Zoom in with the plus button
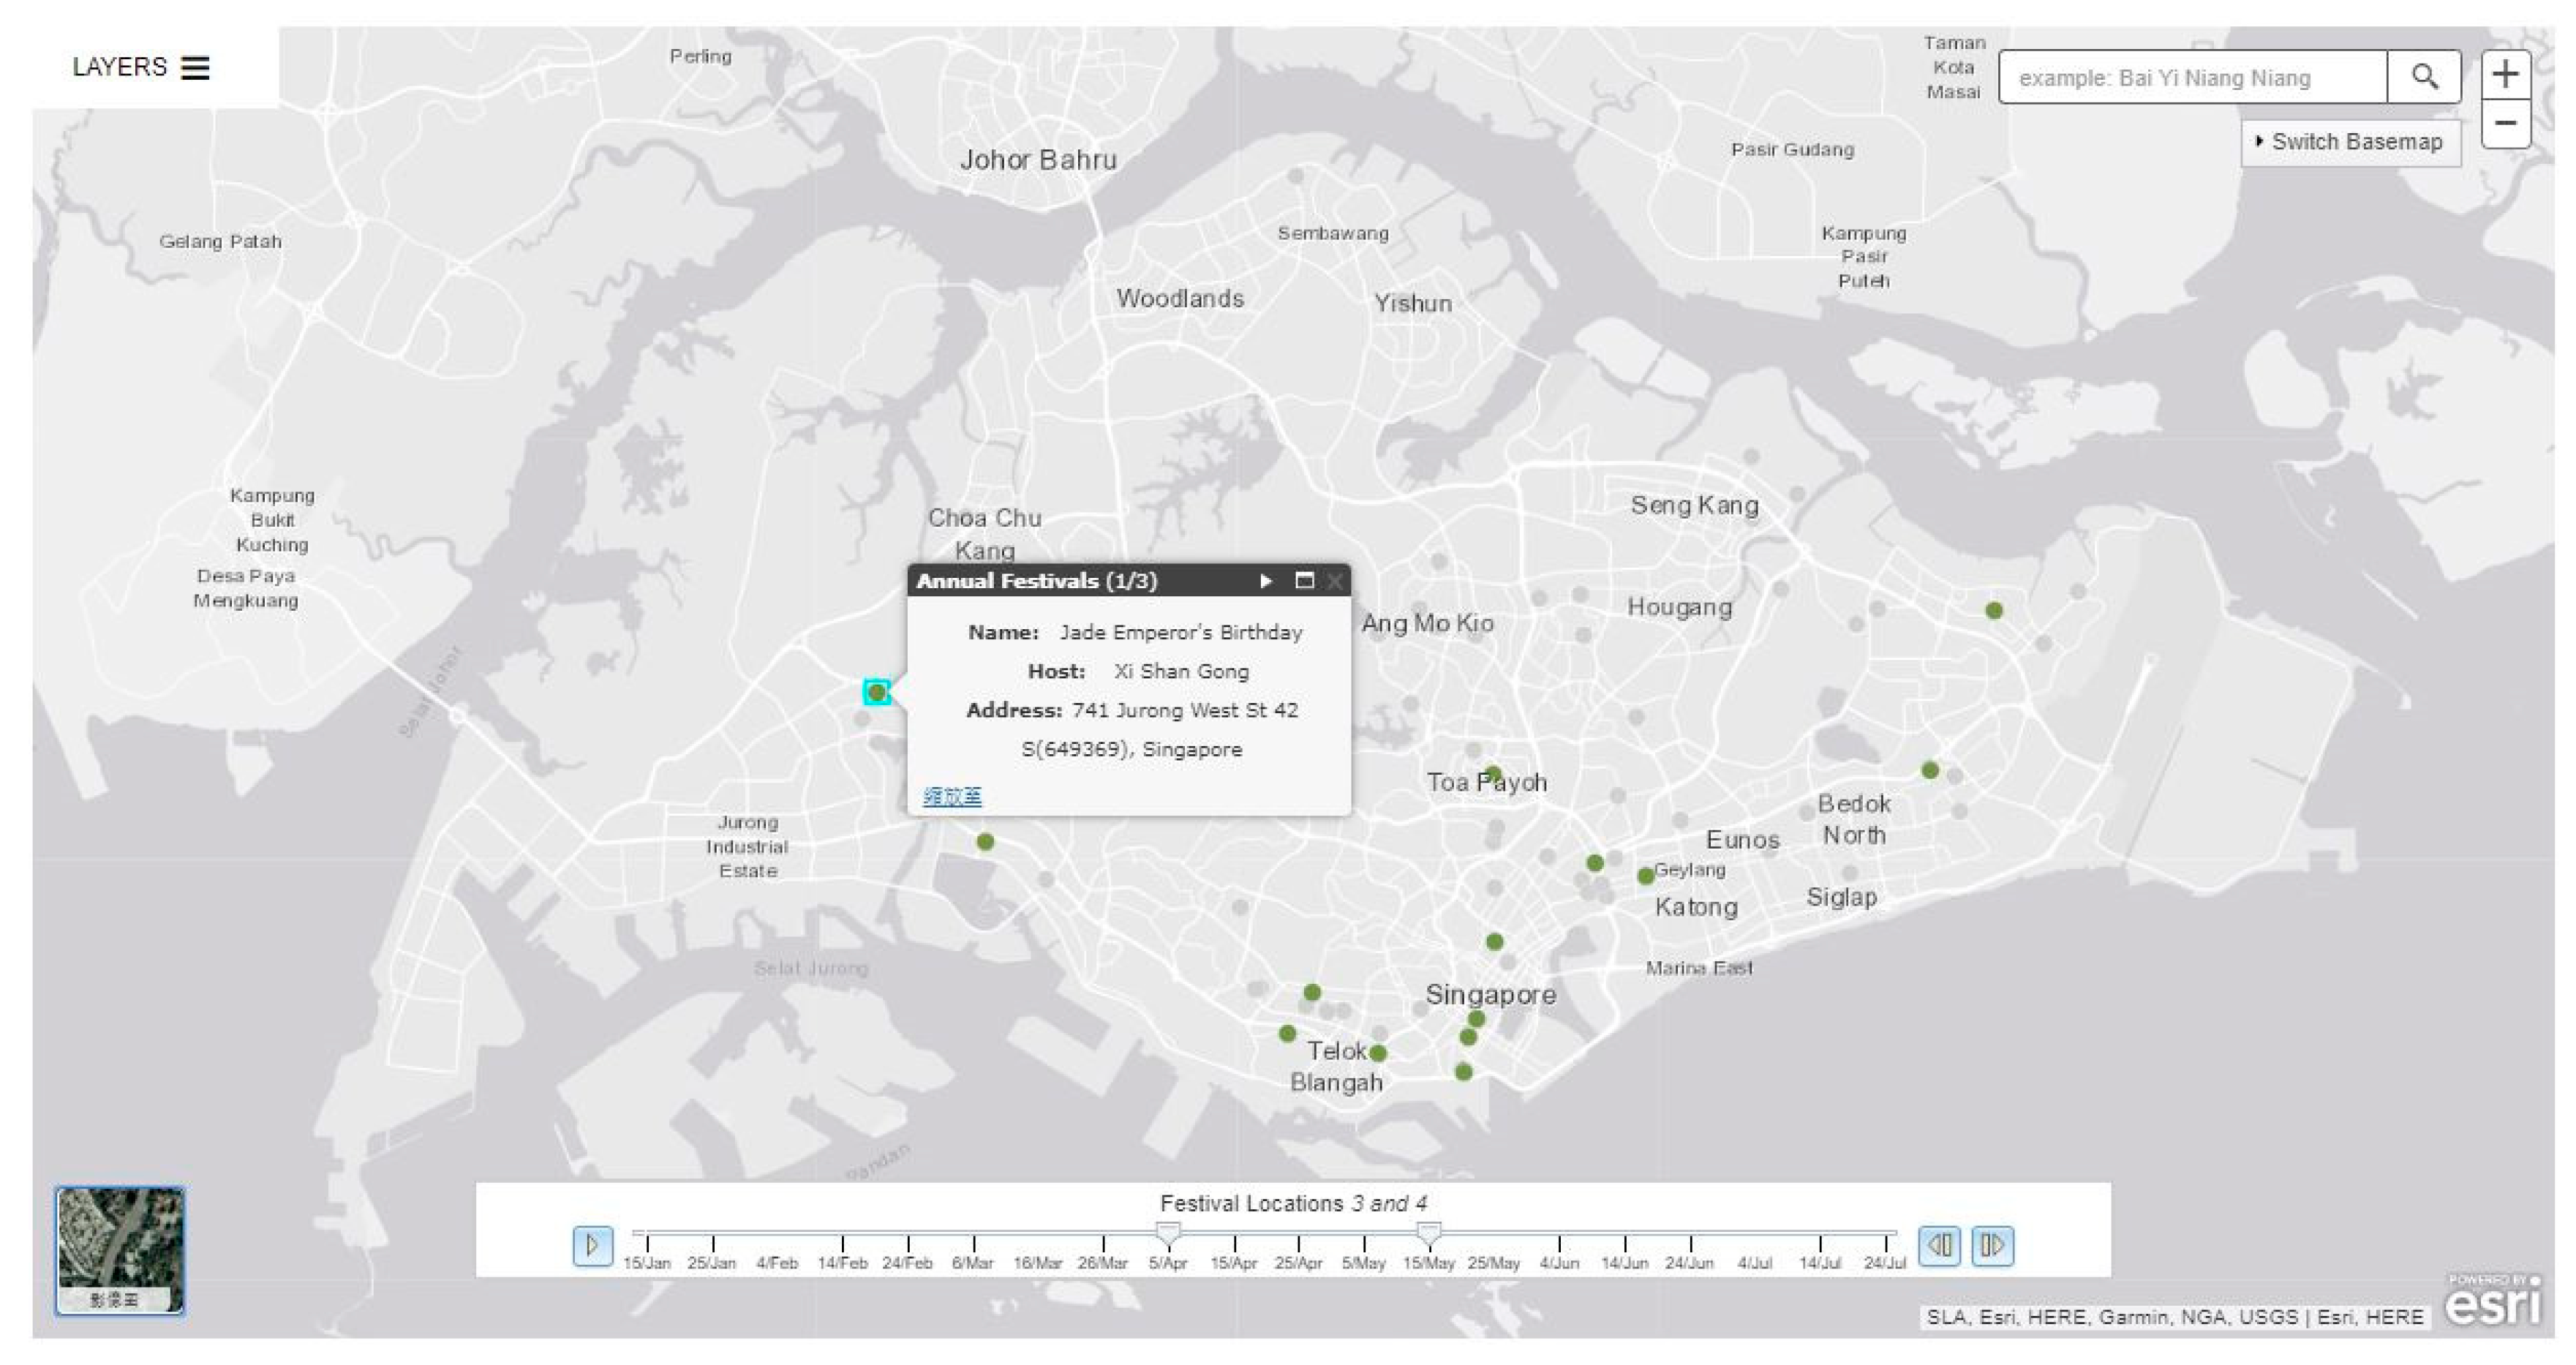Image resolution: width=2576 pixels, height=1365 pixels. pyautogui.click(x=2505, y=74)
